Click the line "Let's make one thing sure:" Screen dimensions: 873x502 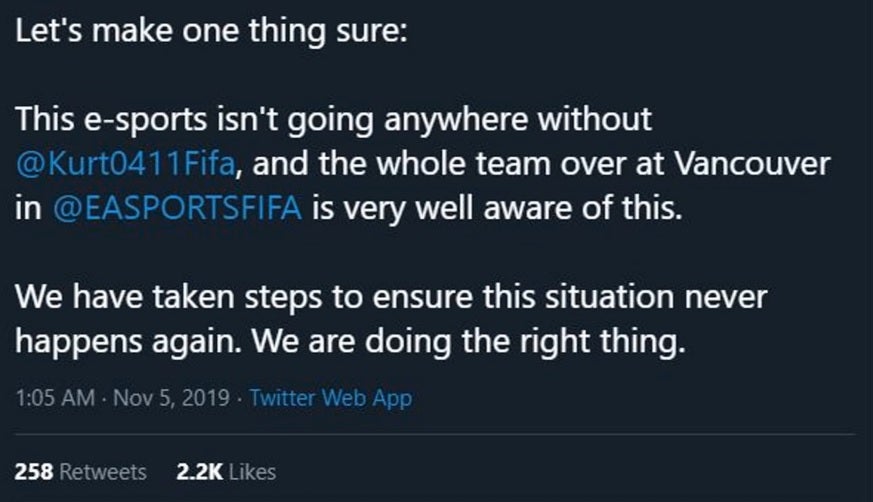pos(211,28)
